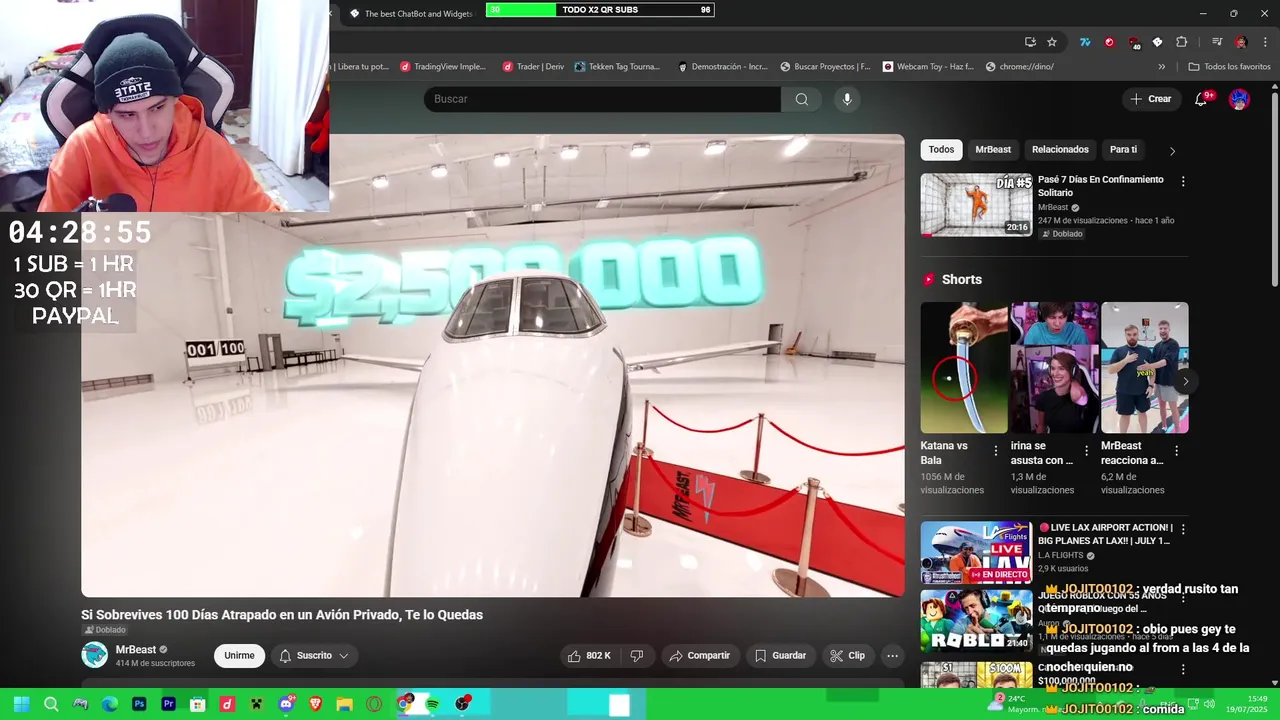Open options menu for Katana vs Bala short
This screenshot has height=720, width=1280.
tap(995, 451)
